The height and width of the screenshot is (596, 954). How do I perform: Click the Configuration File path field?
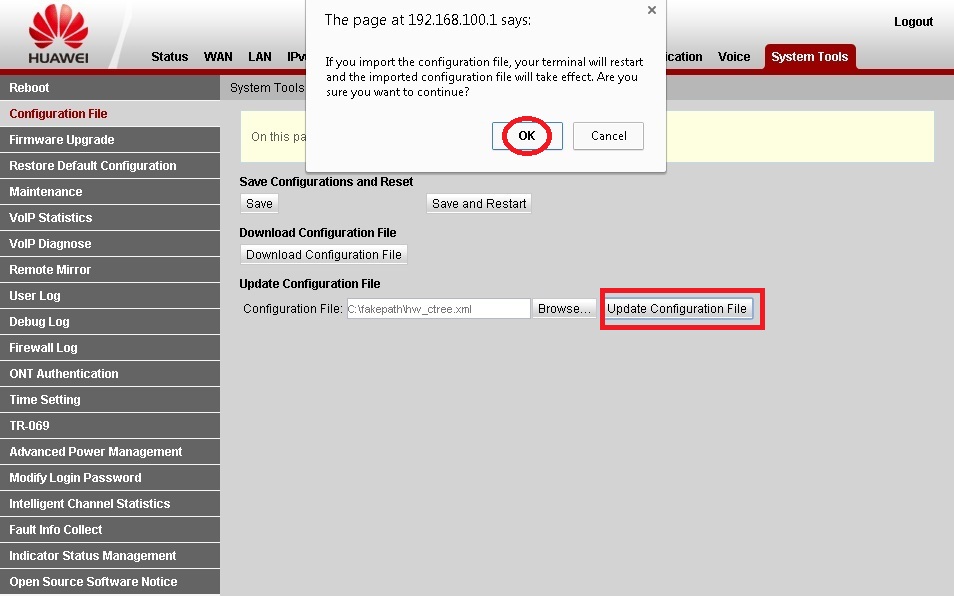click(438, 309)
